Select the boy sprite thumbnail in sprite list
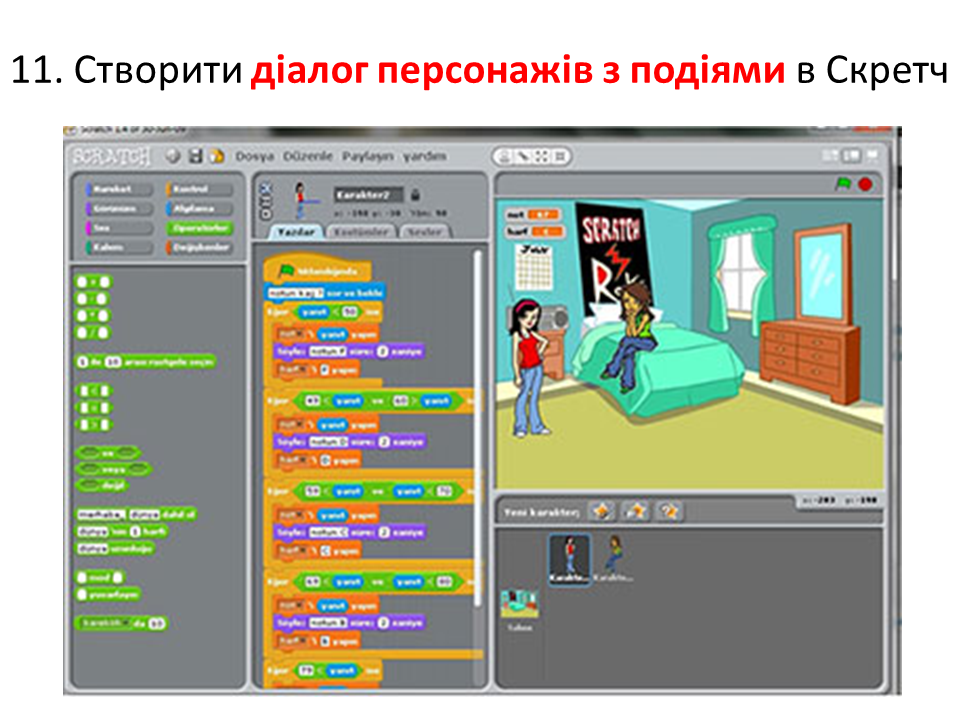Image resolution: width=960 pixels, height=720 pixels. [613, 558]
